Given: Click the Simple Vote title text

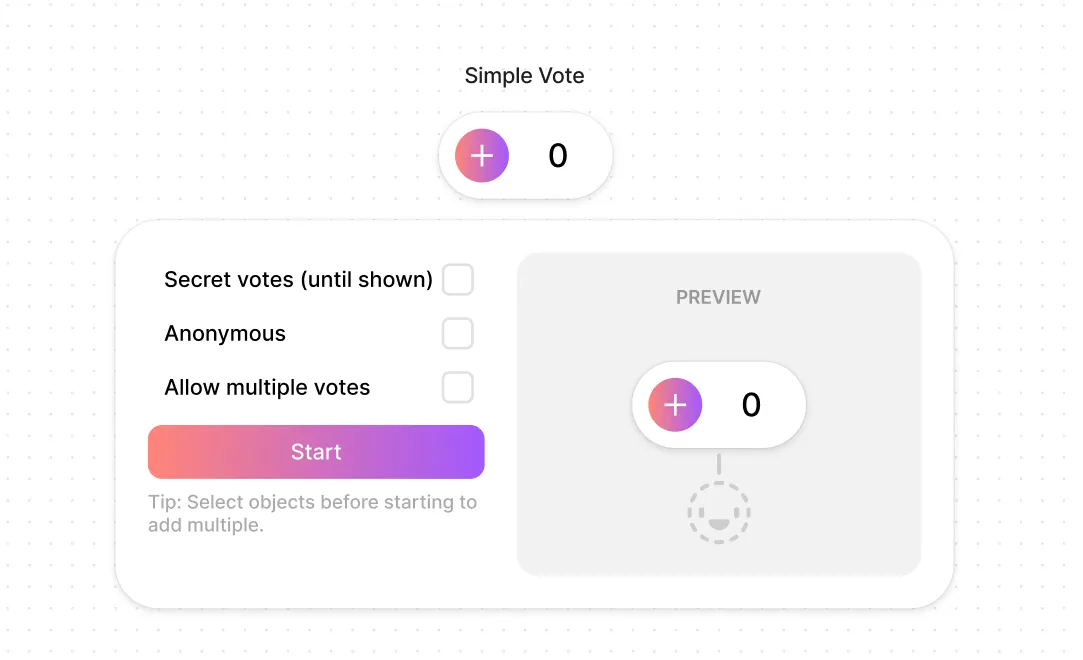Looking at the screenshot, I should coord(524,76).
